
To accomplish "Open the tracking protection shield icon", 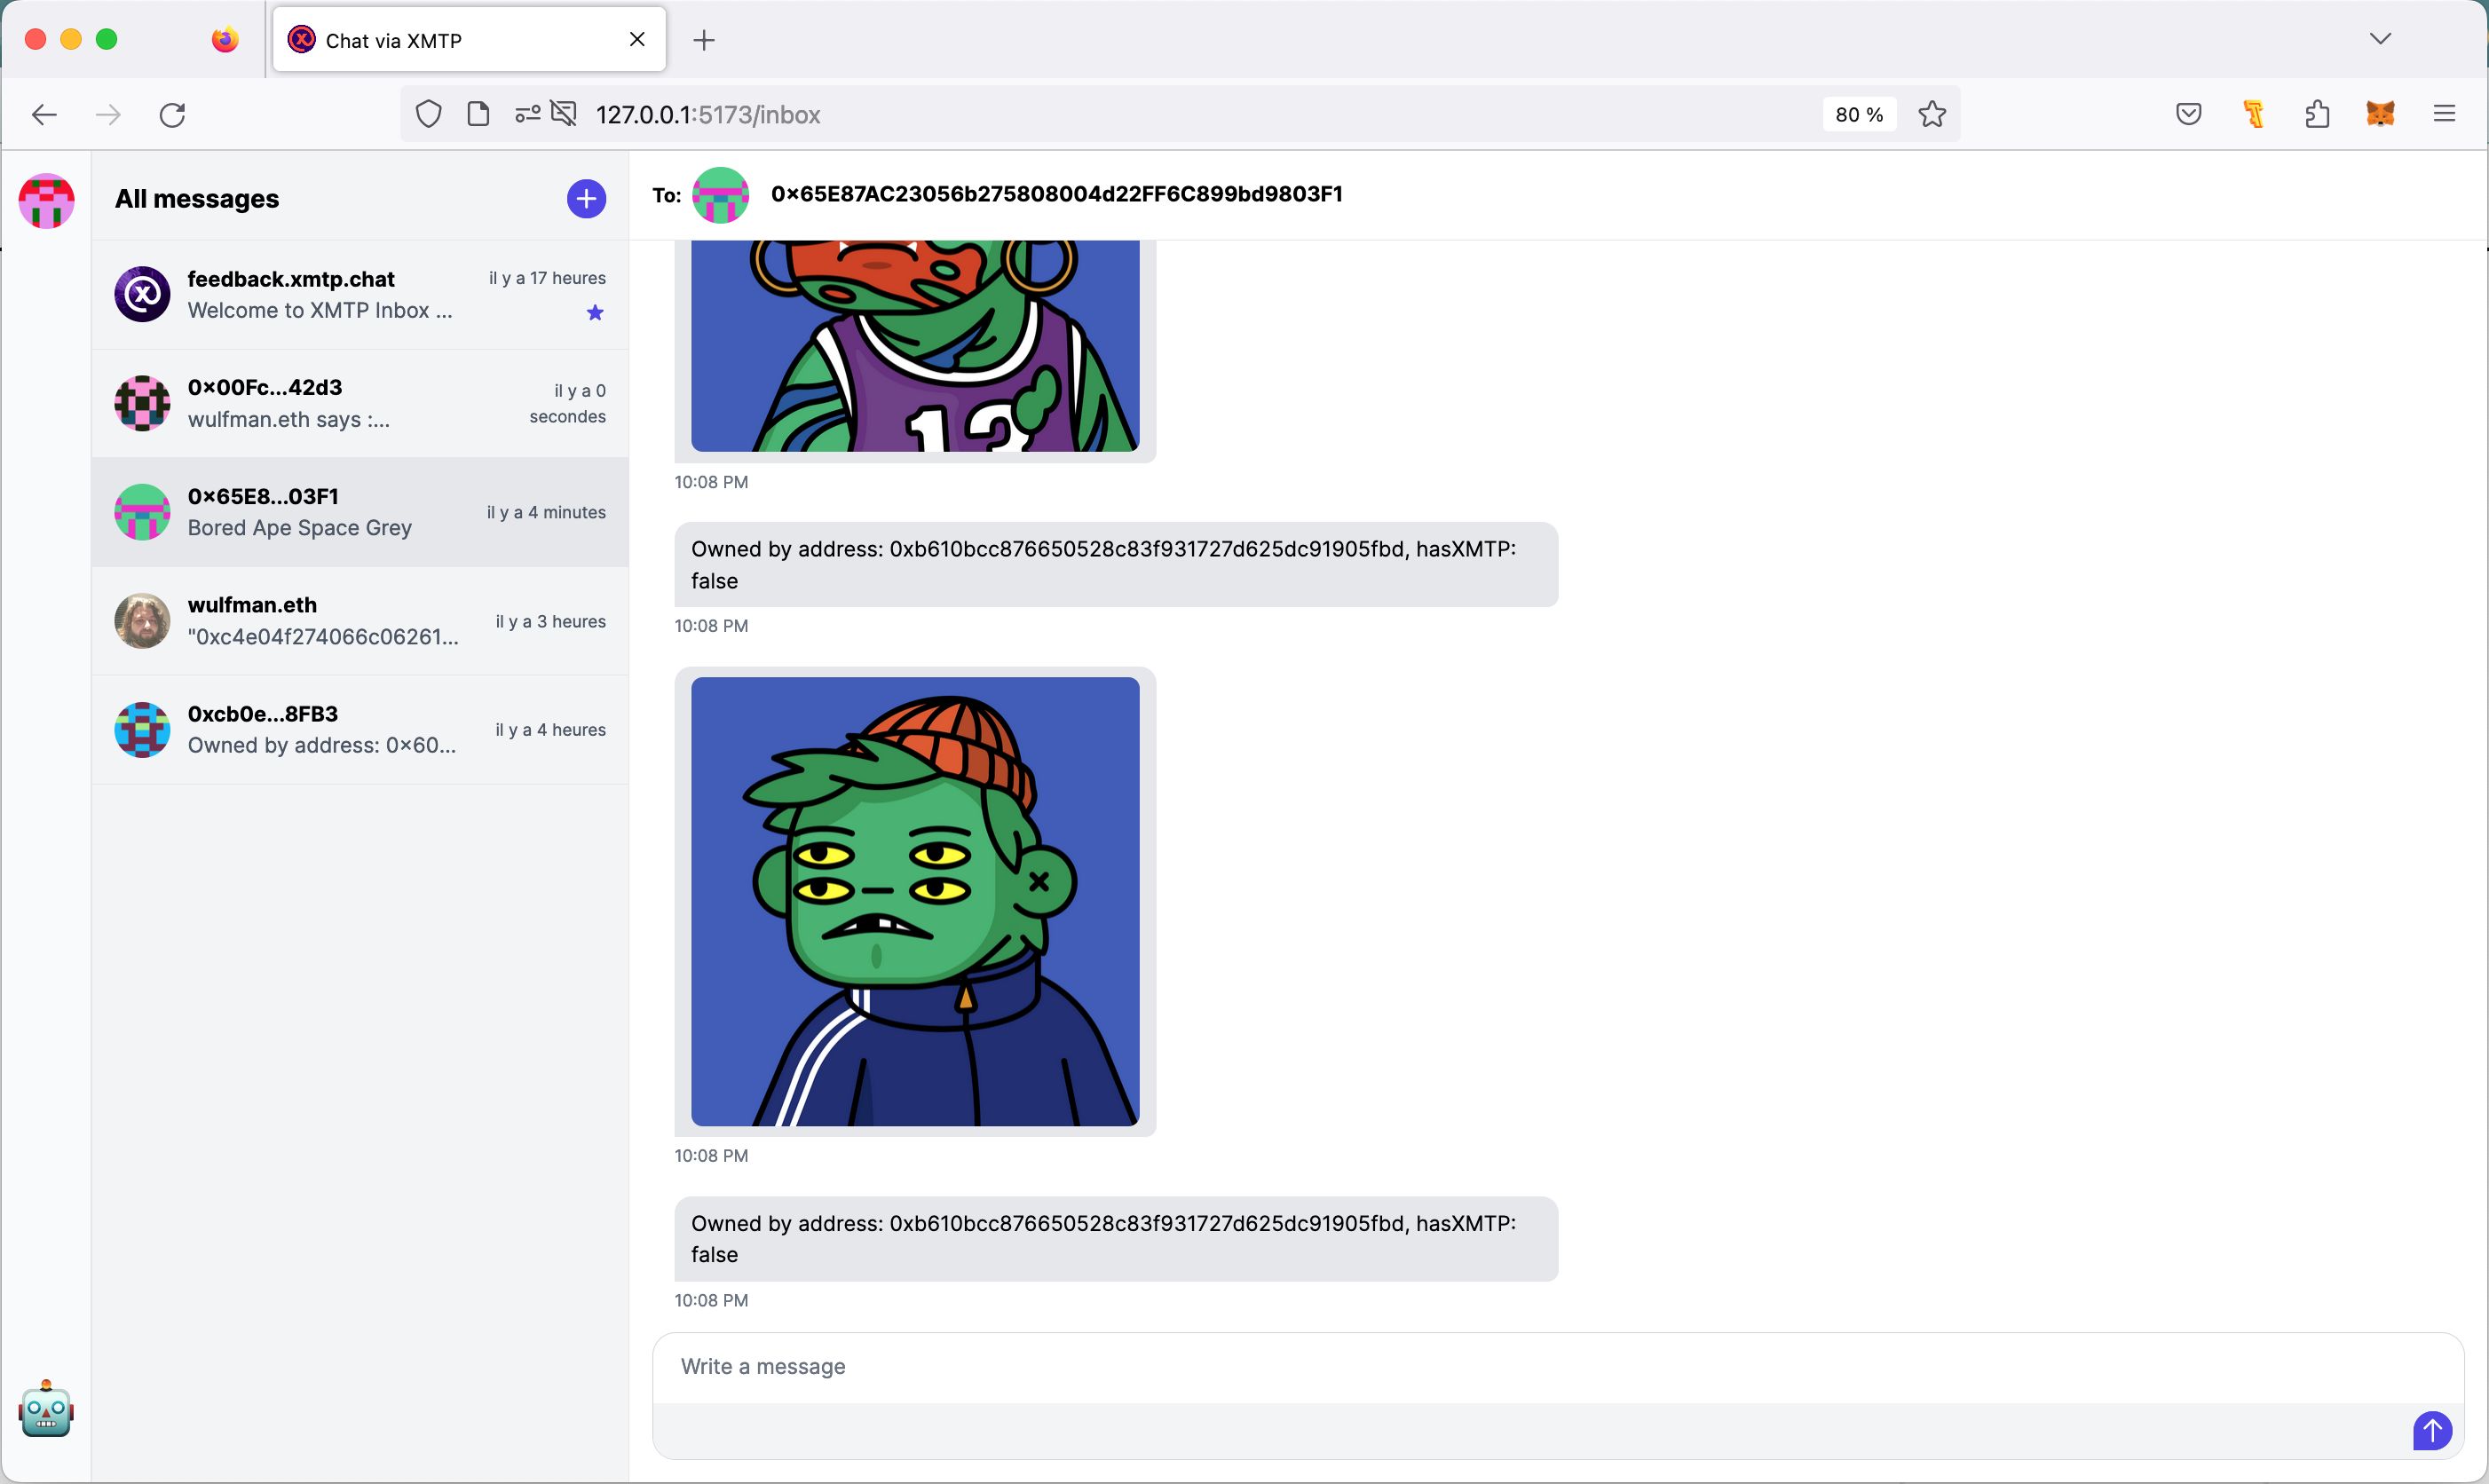I will point(428,115).
